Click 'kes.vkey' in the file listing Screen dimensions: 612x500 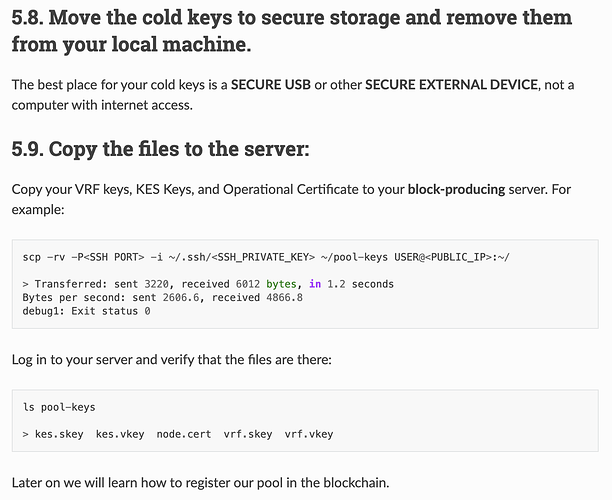pos(120,434)
